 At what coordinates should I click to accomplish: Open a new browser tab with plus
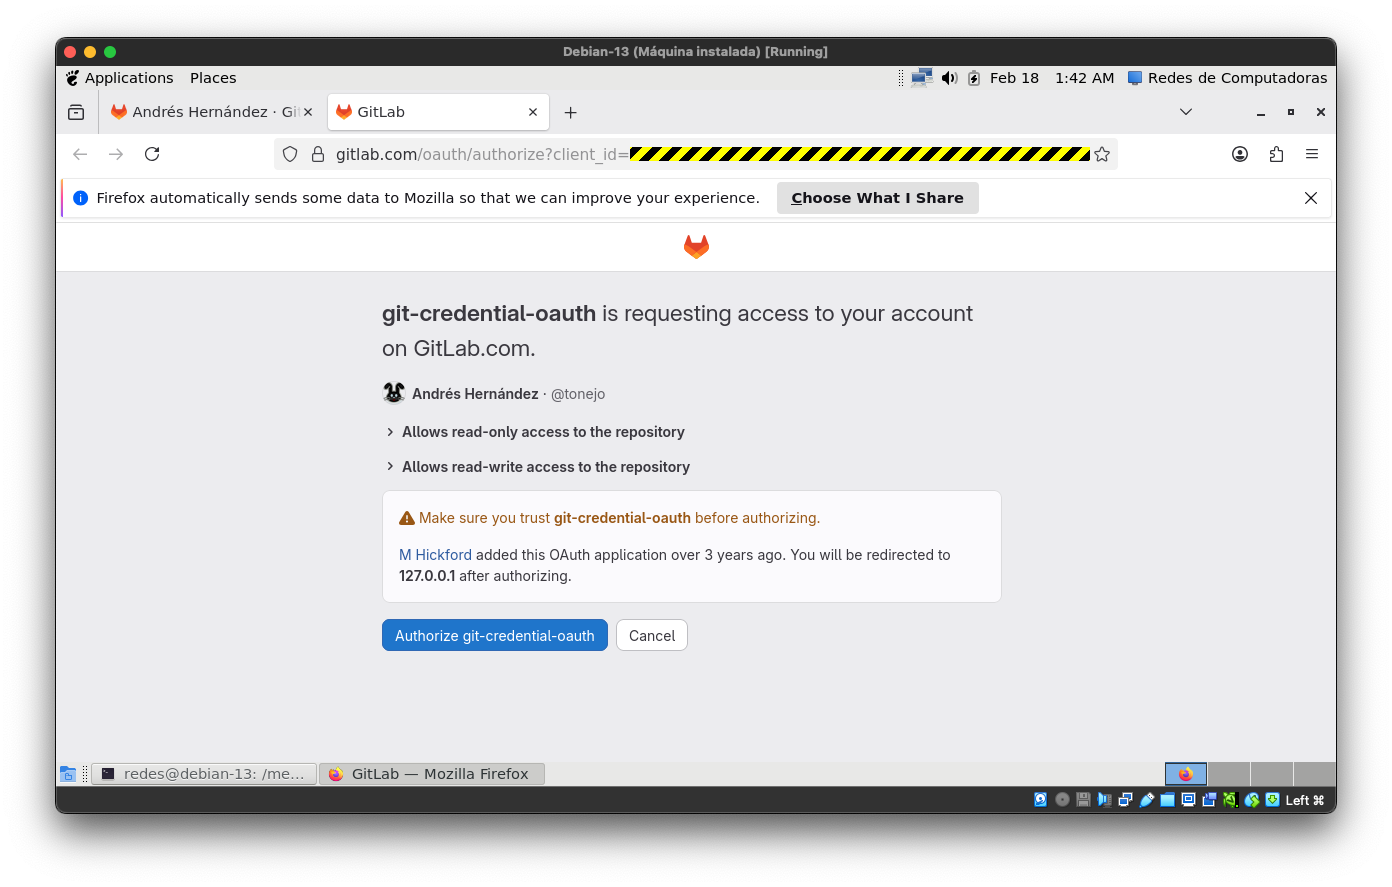[570, 113]
